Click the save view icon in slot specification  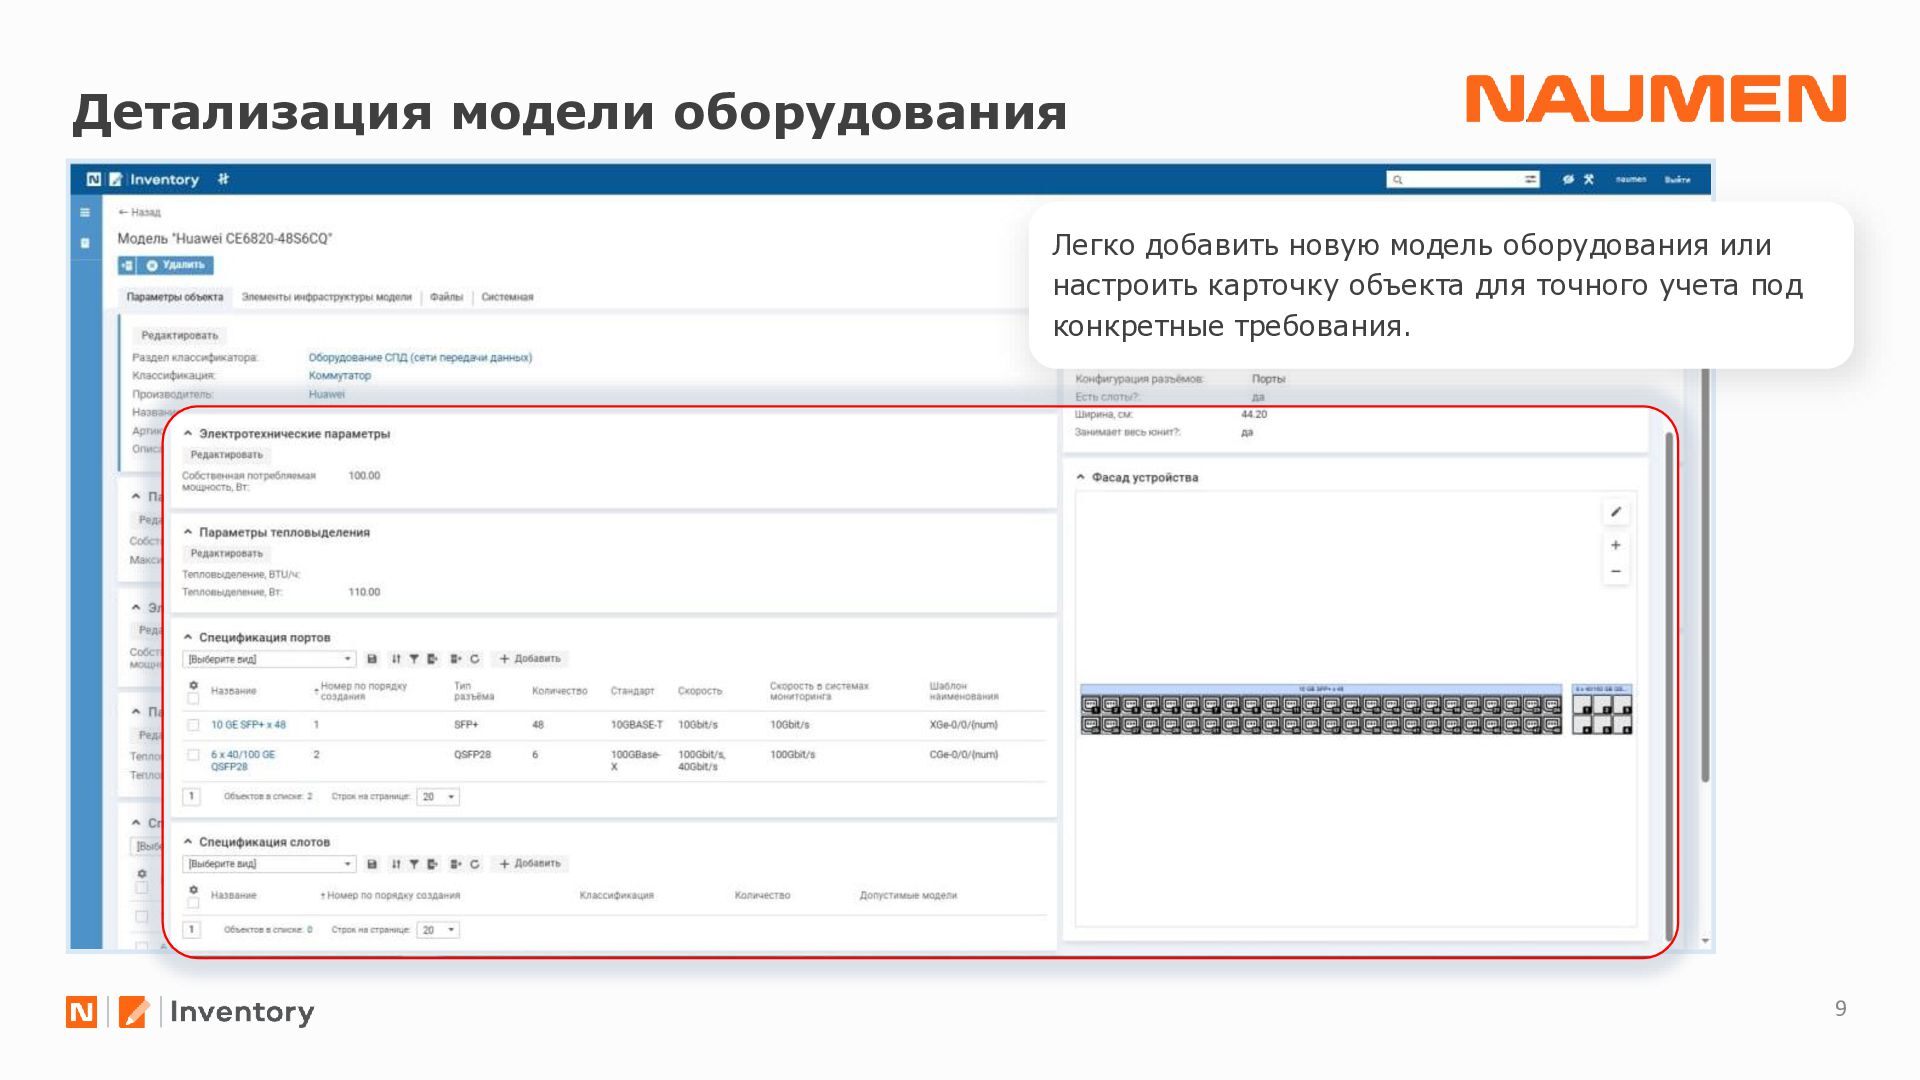point(372,864)
